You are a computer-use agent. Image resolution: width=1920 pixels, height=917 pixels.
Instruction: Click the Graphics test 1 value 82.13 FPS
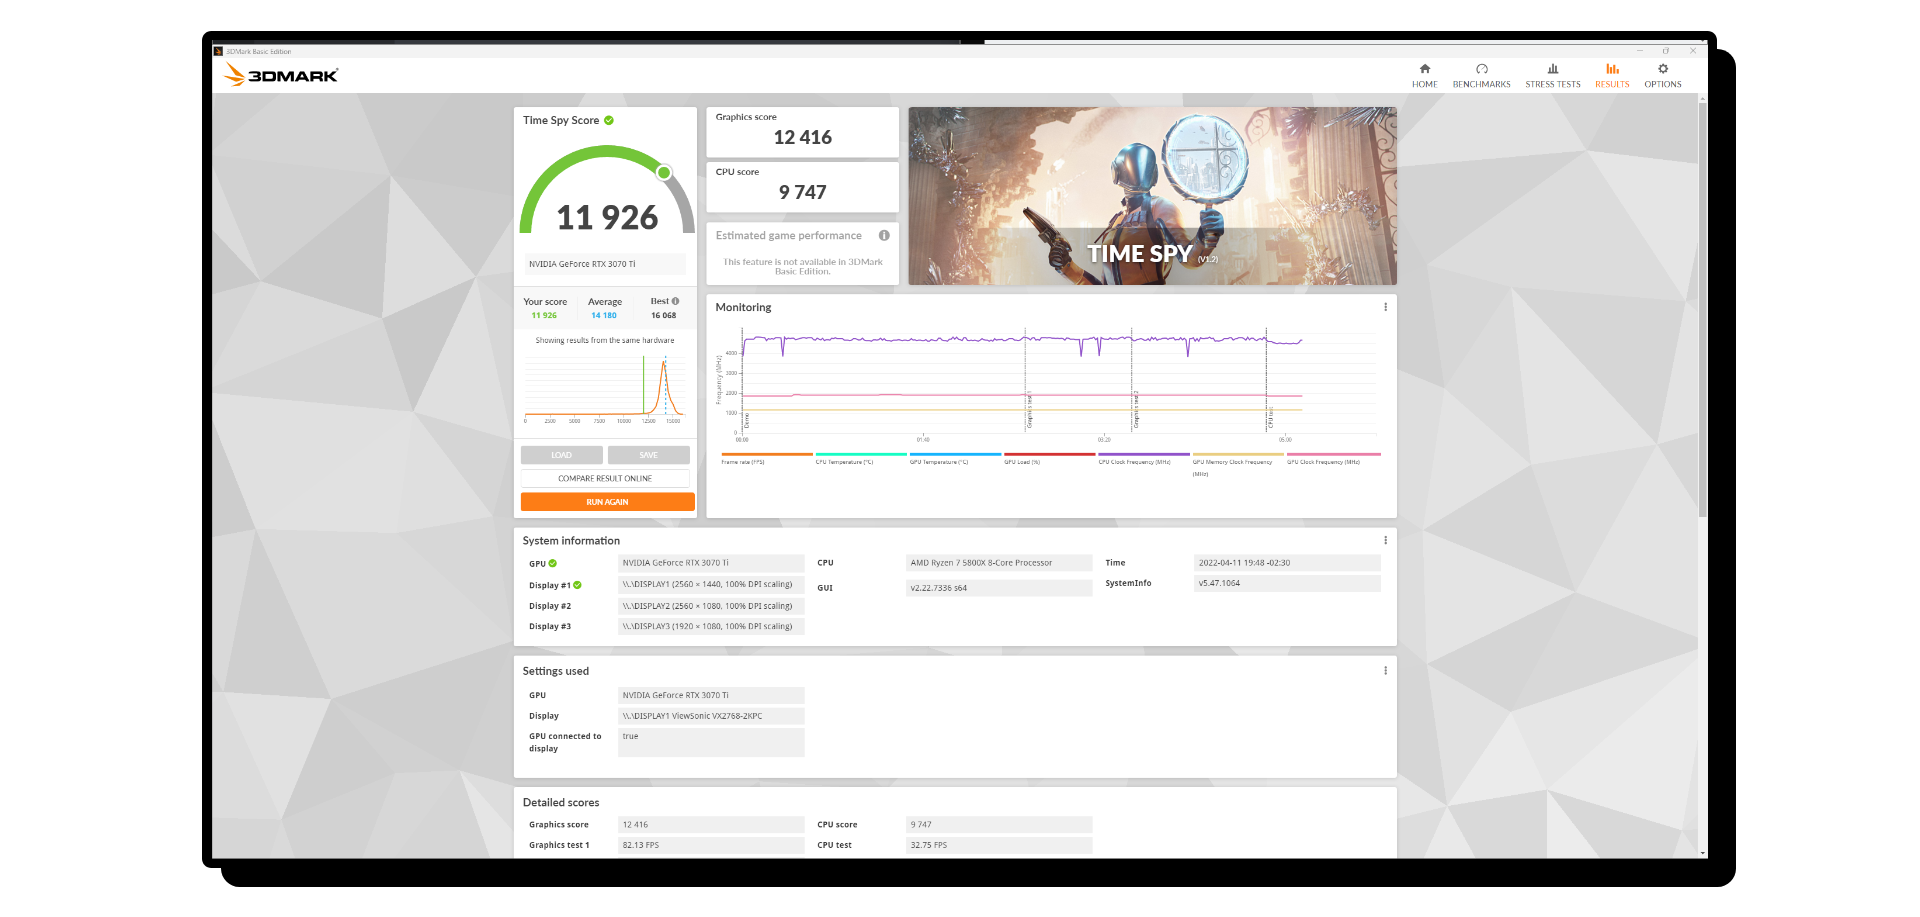[x=711, y=845]
